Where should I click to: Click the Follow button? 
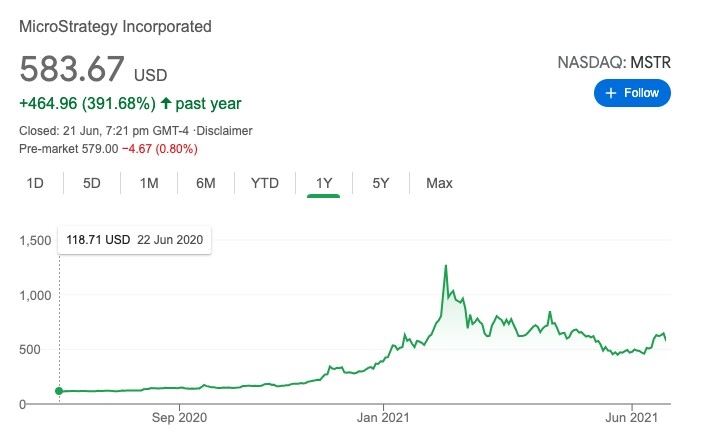(x=632, y=93)
